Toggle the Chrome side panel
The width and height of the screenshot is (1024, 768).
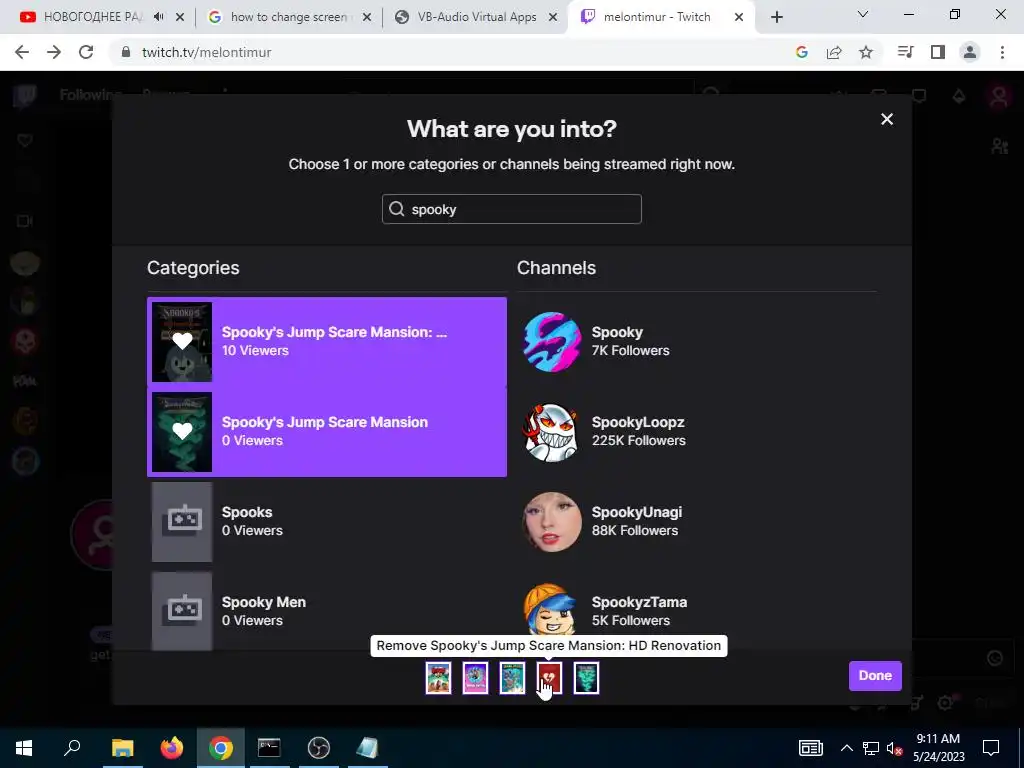click(x=938, y=52)
